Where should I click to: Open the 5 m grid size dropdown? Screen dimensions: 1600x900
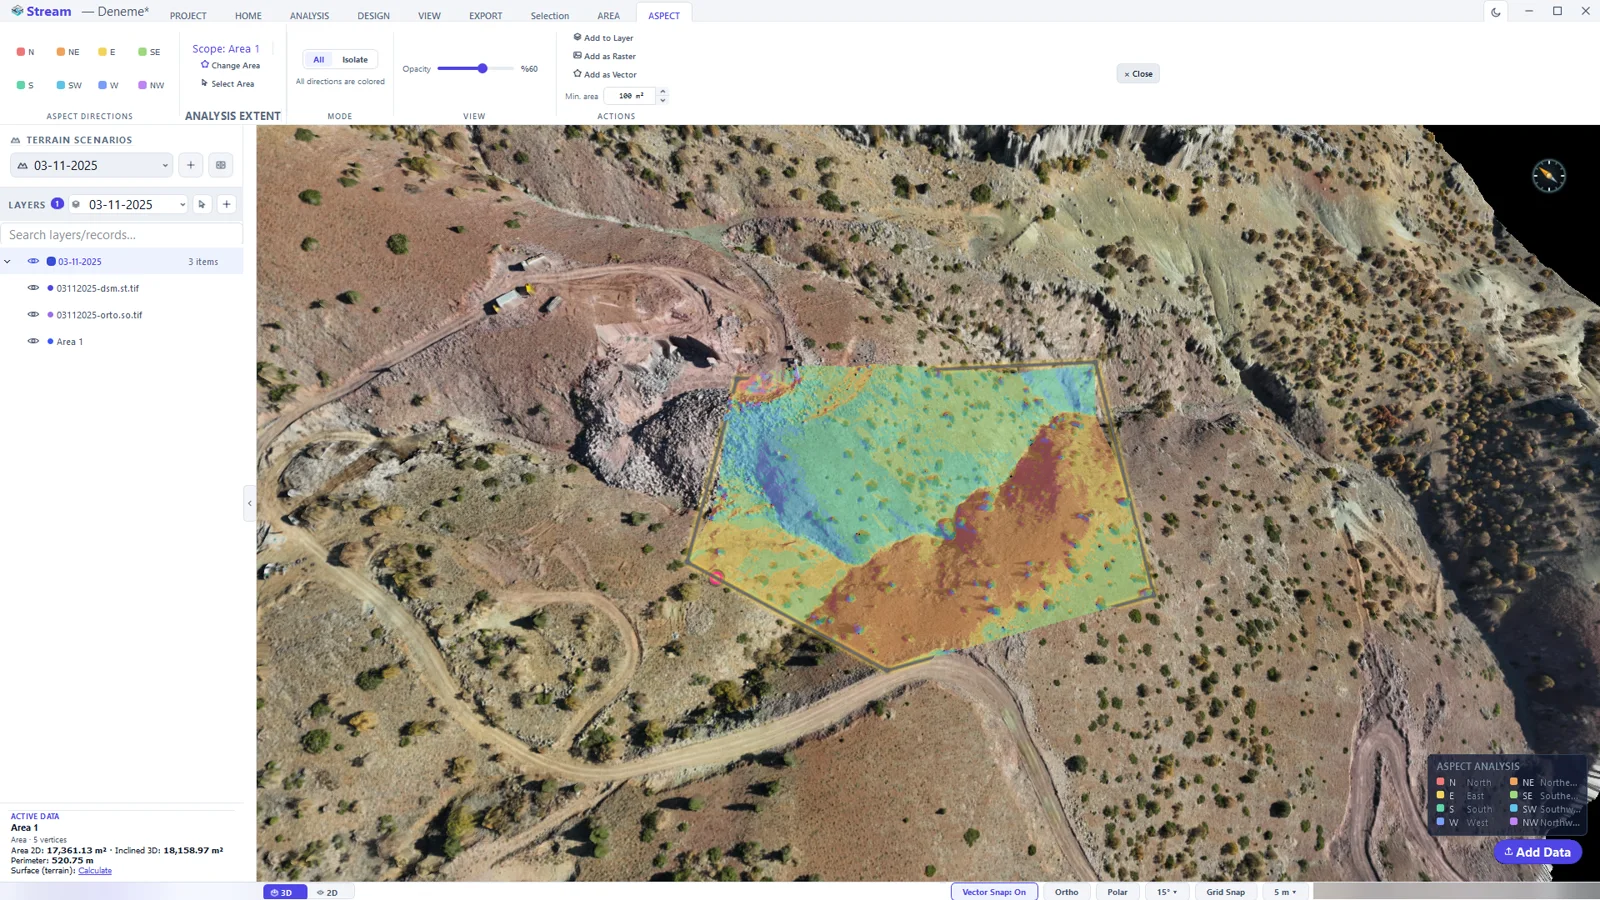[1285, 892]
